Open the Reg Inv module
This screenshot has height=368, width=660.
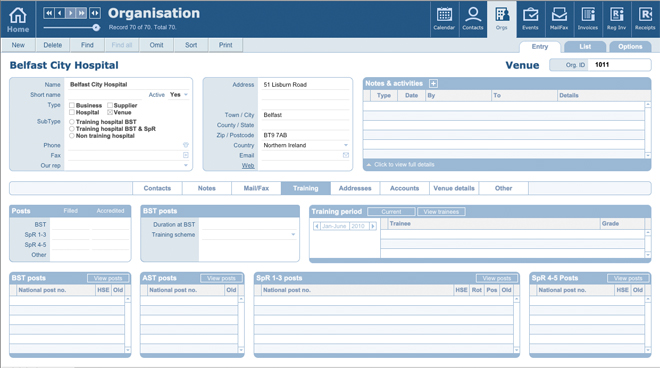(x=616, y=19)
